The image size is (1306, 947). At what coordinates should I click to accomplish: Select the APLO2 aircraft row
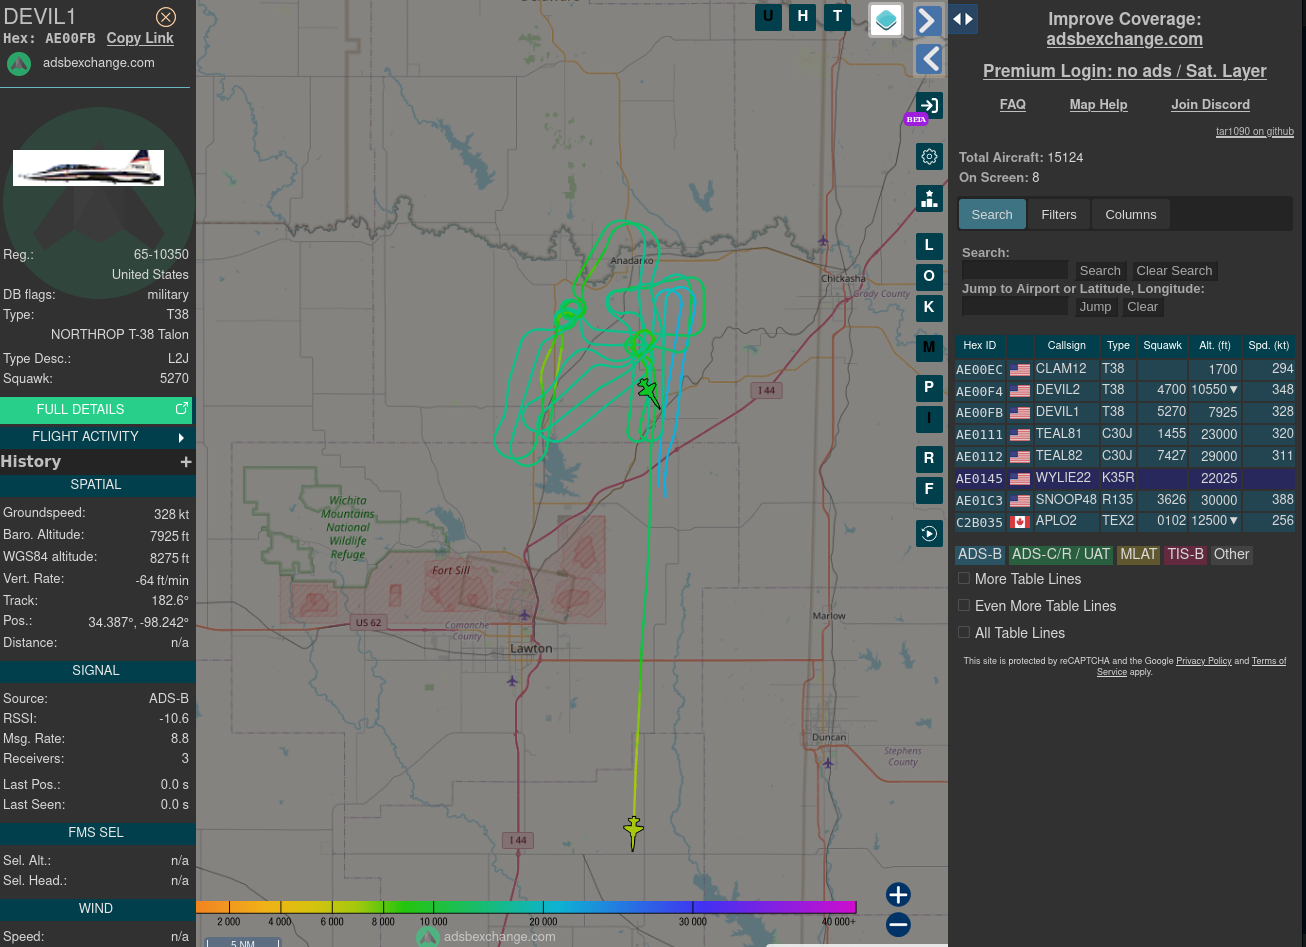pos(1125,521)
